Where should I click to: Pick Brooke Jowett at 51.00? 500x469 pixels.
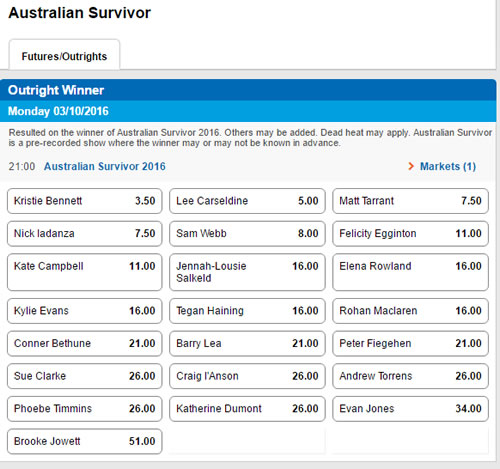tap(85, 442)
